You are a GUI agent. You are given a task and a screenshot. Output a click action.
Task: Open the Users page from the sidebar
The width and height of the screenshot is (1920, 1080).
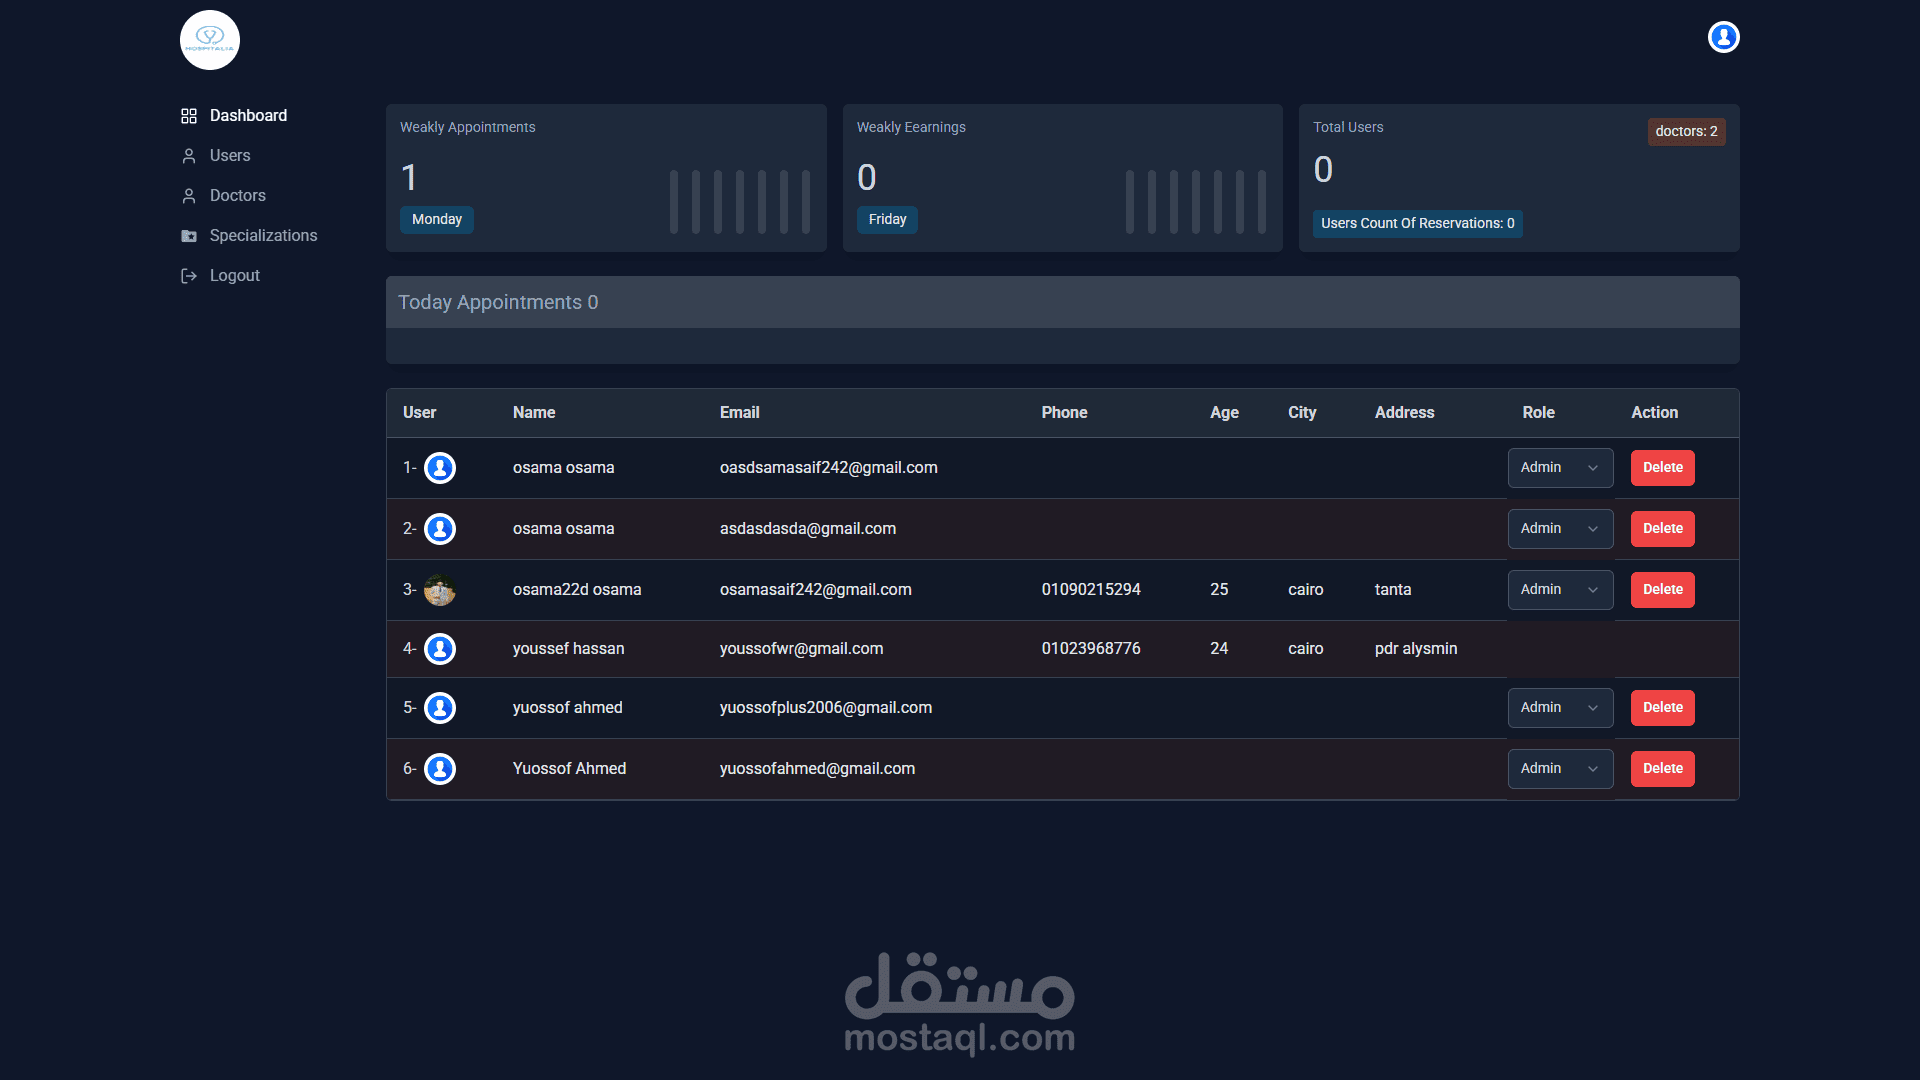tap(230, 156)
